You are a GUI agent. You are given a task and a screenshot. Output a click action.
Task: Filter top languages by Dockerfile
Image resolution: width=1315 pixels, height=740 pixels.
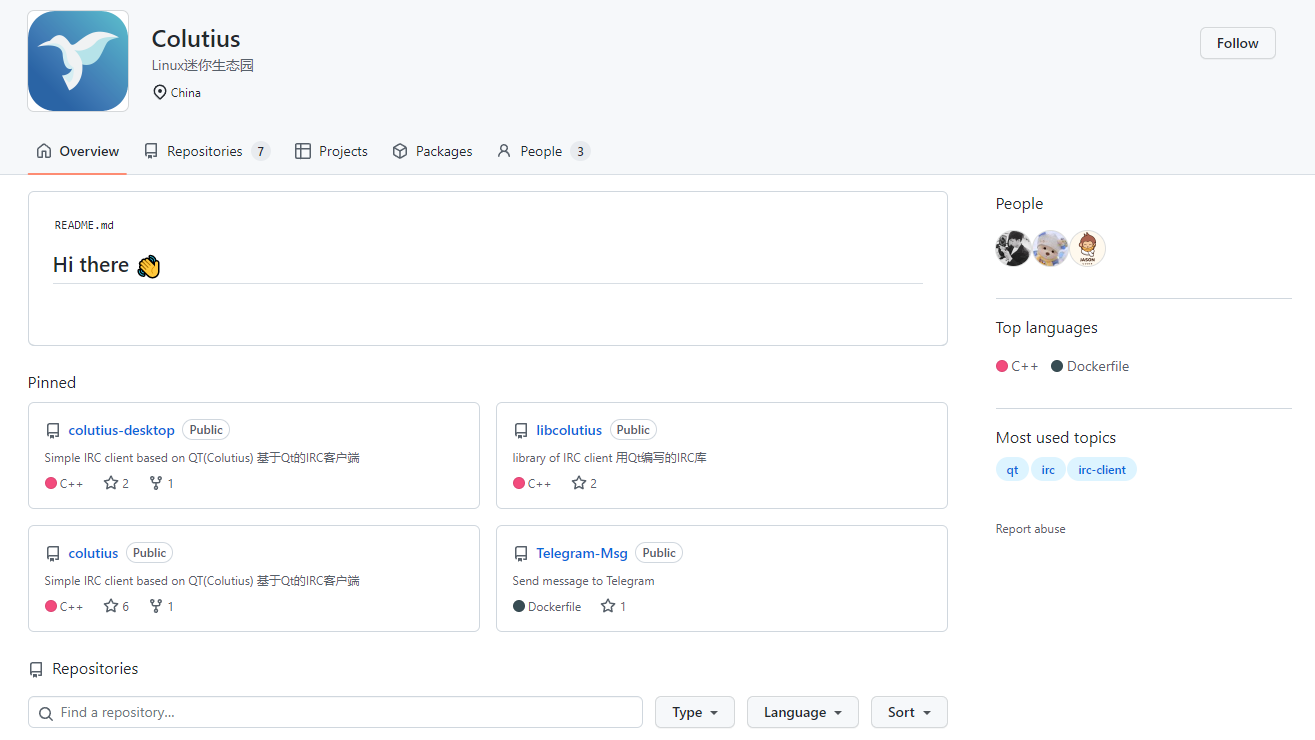pos(1090,367)
